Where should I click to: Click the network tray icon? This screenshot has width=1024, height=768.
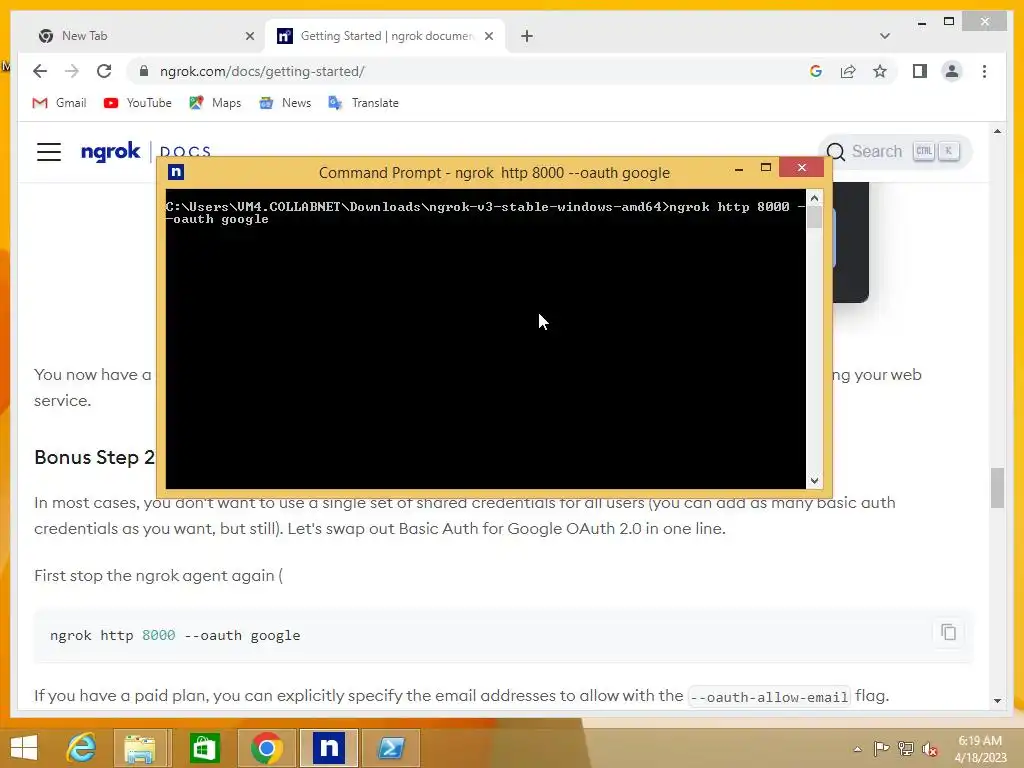(x=906, y=748)
